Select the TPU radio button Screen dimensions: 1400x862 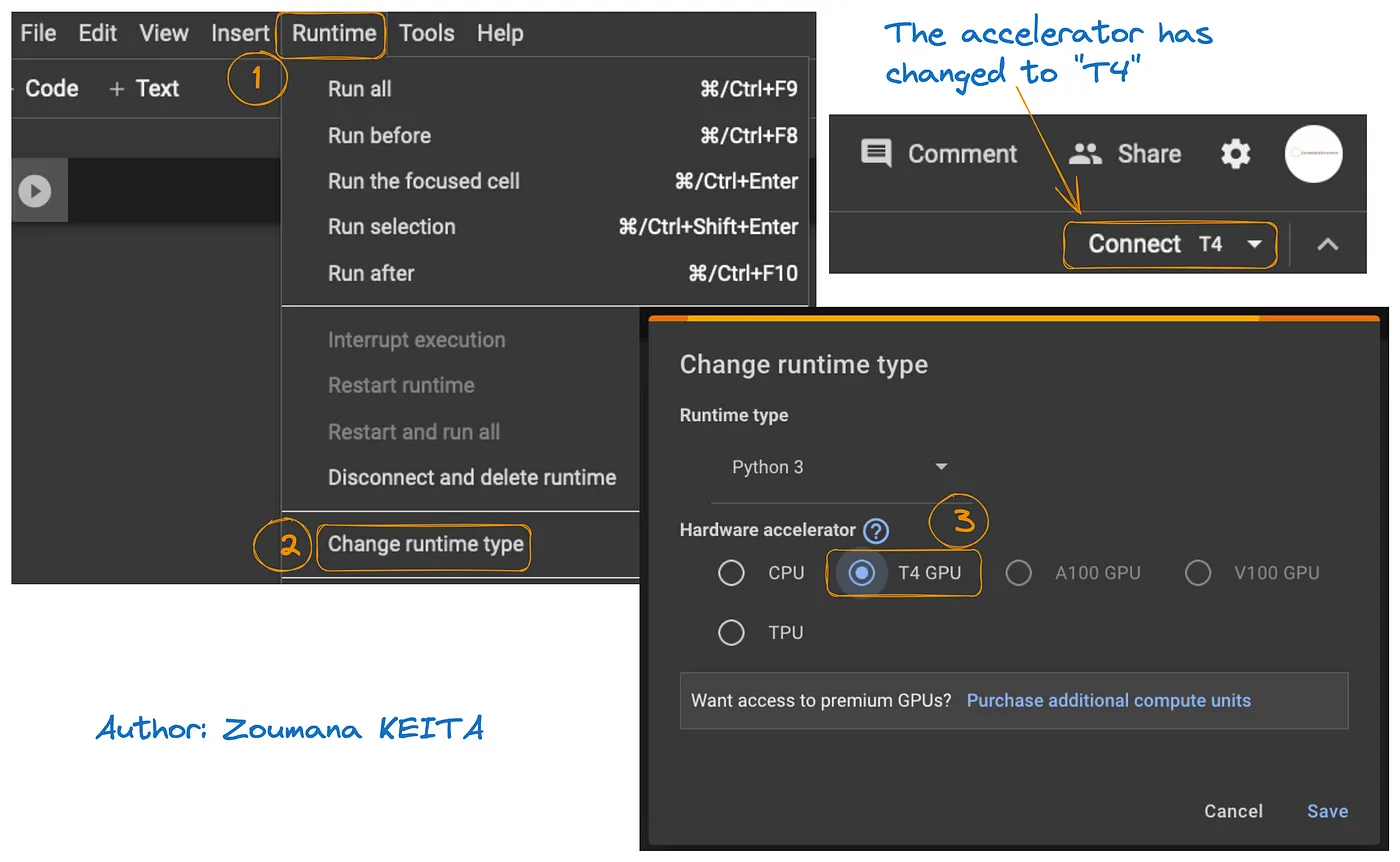pos(731,633)
